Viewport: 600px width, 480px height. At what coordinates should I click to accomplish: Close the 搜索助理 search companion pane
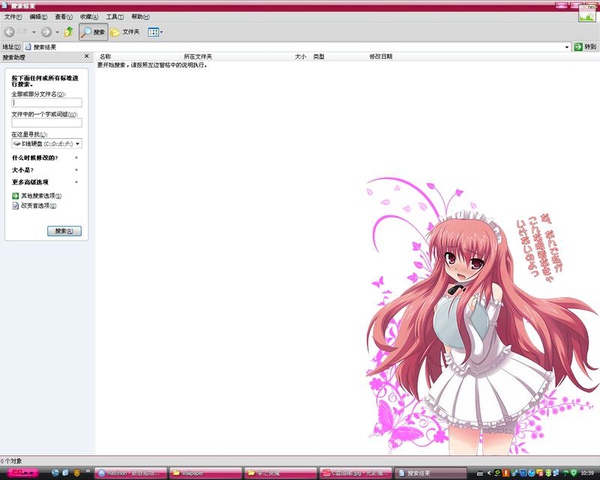86,56
